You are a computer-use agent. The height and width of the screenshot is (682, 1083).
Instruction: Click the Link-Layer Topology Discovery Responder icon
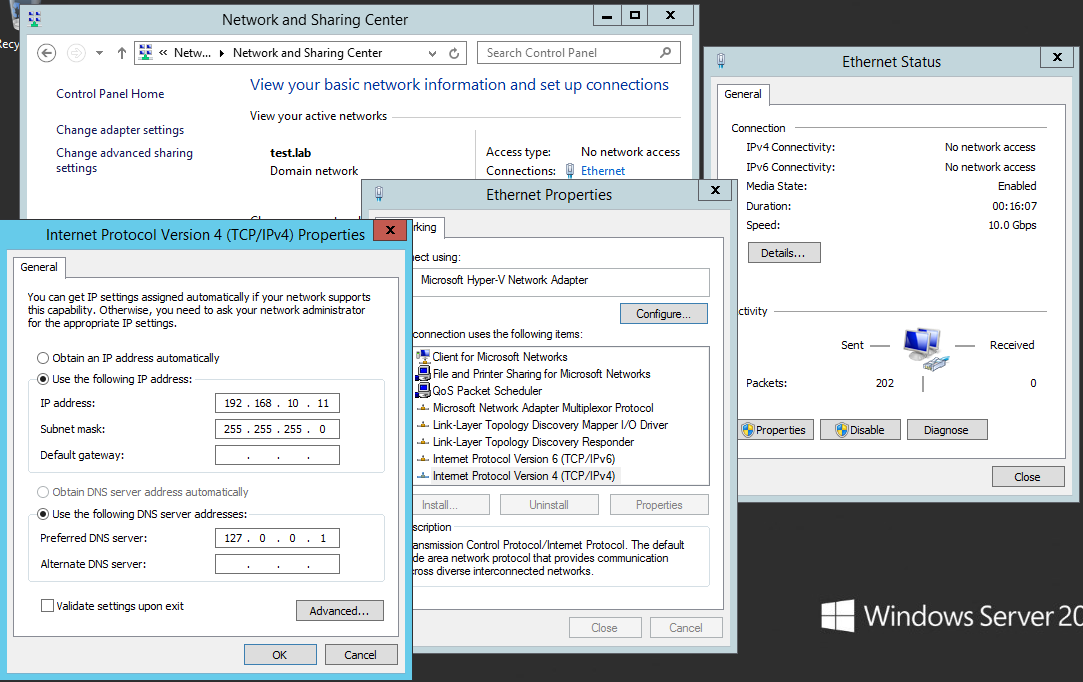tap(423, 442)
